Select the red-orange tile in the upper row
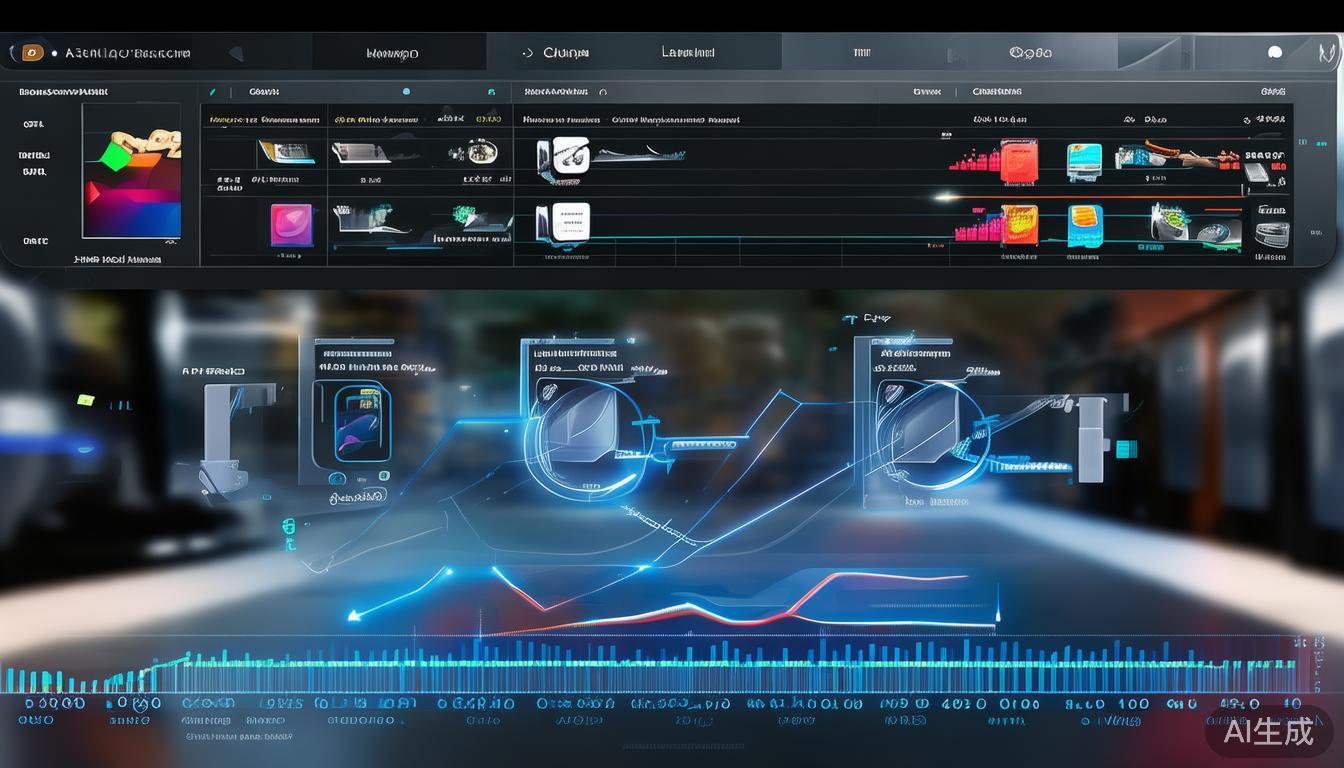Image resolution: width=1344 pixels, height=768 pixels. tap(1019, 160)
